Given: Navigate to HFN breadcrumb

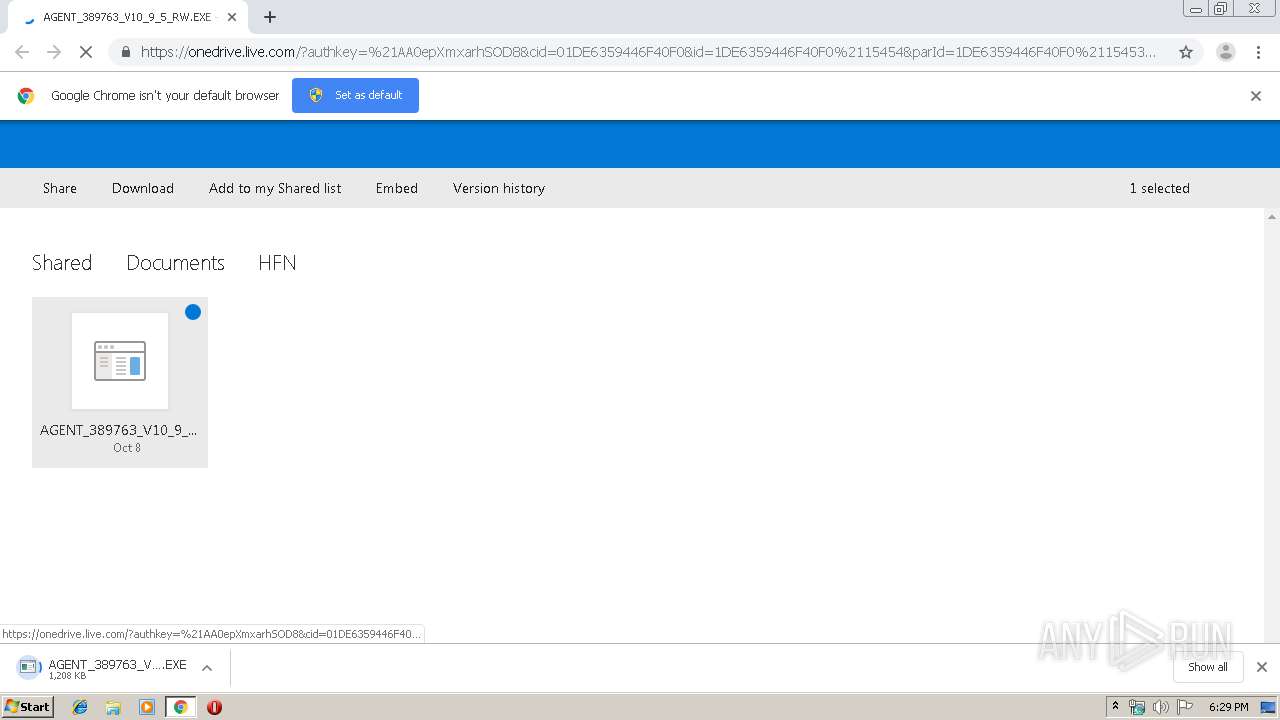Looking at the screenshot, I should (277, 263).
